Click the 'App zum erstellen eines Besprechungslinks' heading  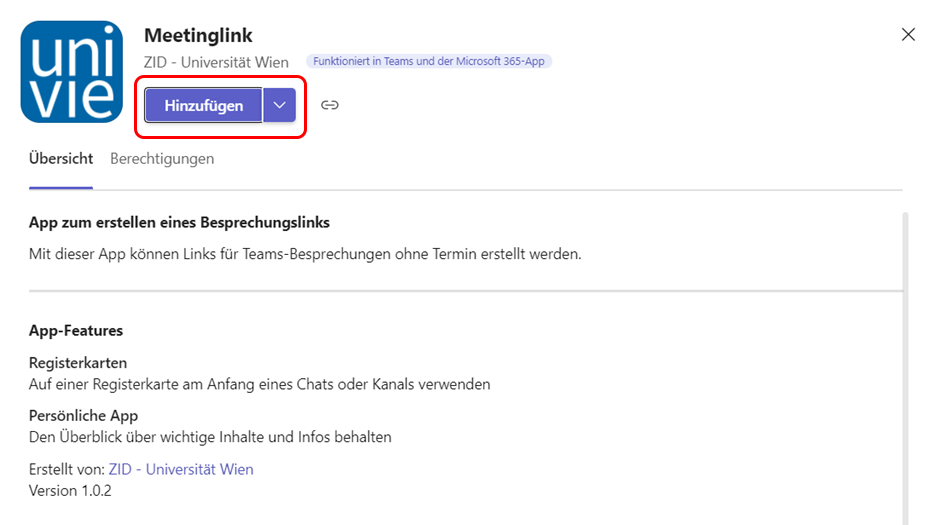179,222
